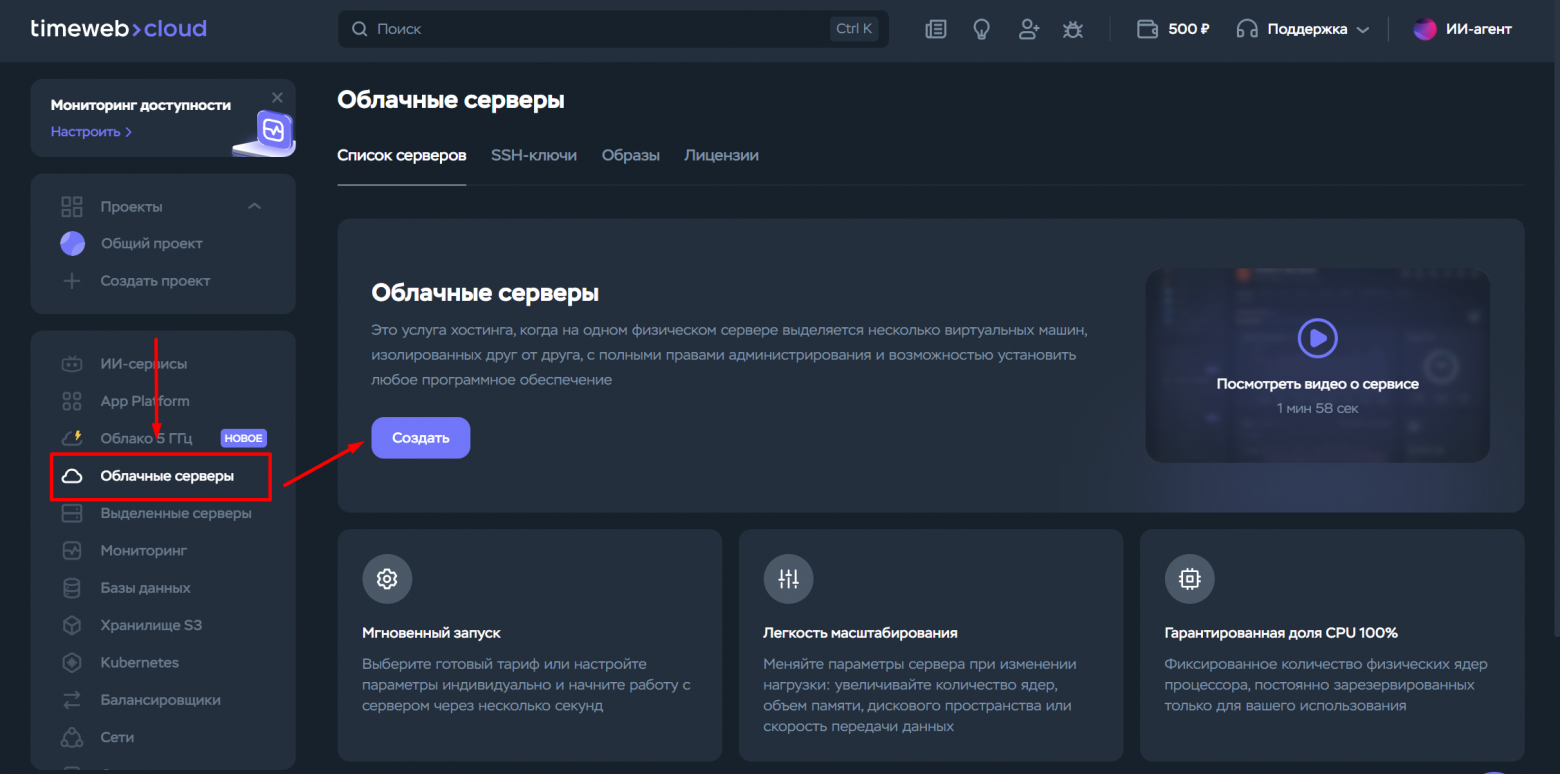Click the ИИ-сервисы robot icon

[72, 364]
